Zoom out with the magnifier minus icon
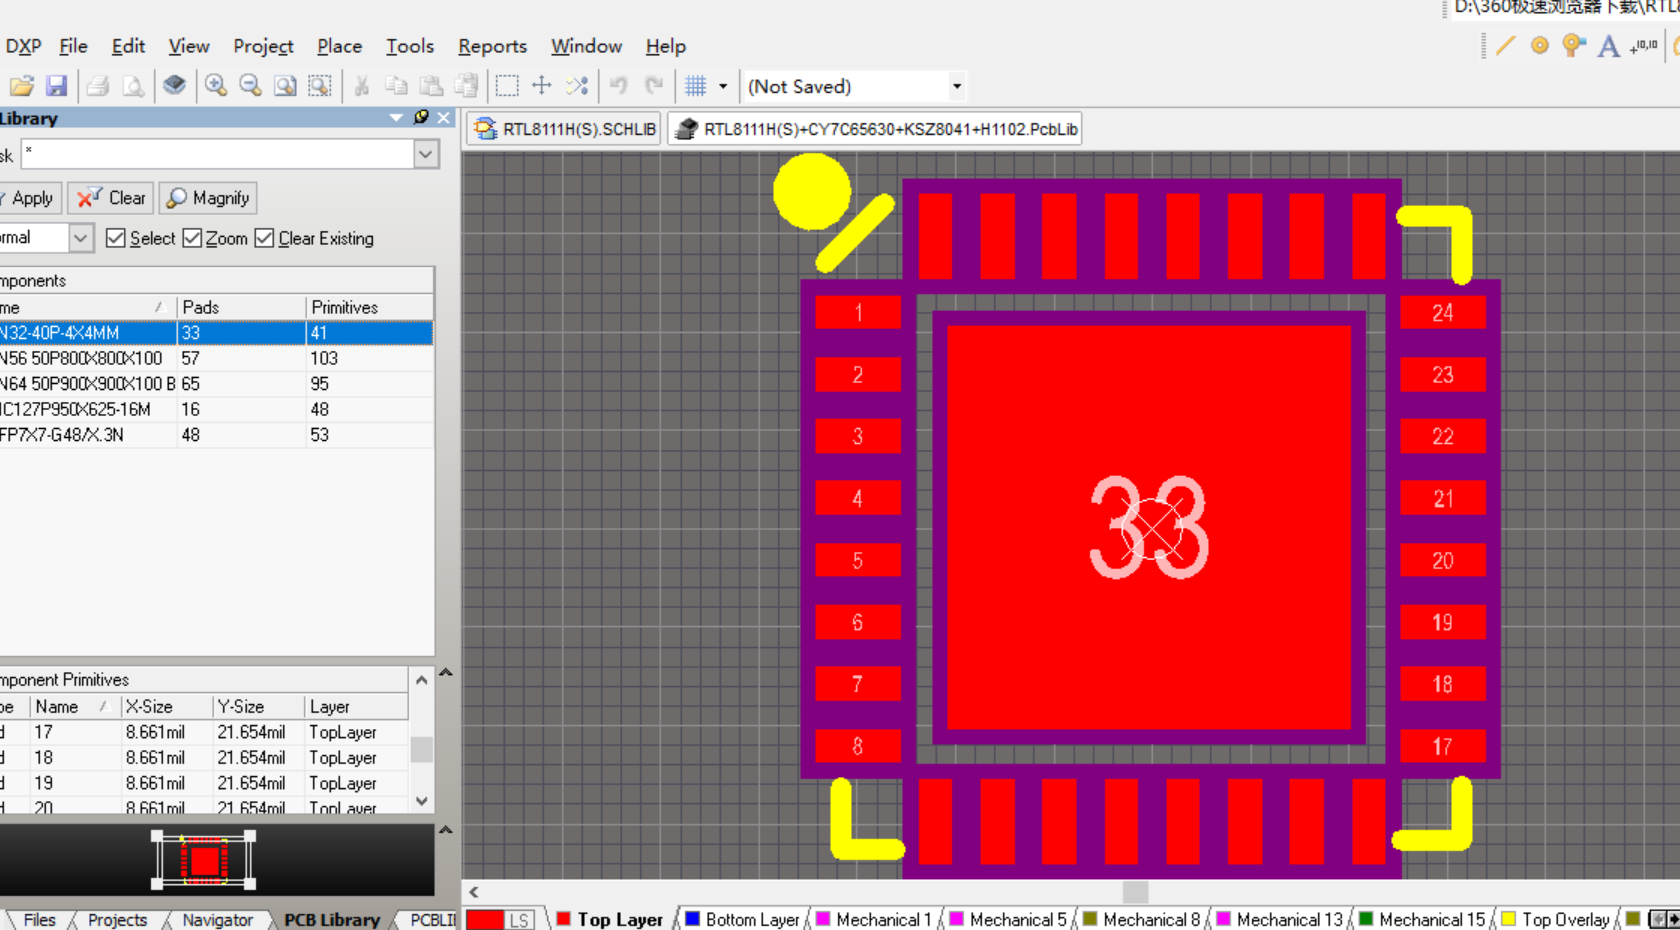The width and height of the screenshot is (1680, 930). point(250,86)
